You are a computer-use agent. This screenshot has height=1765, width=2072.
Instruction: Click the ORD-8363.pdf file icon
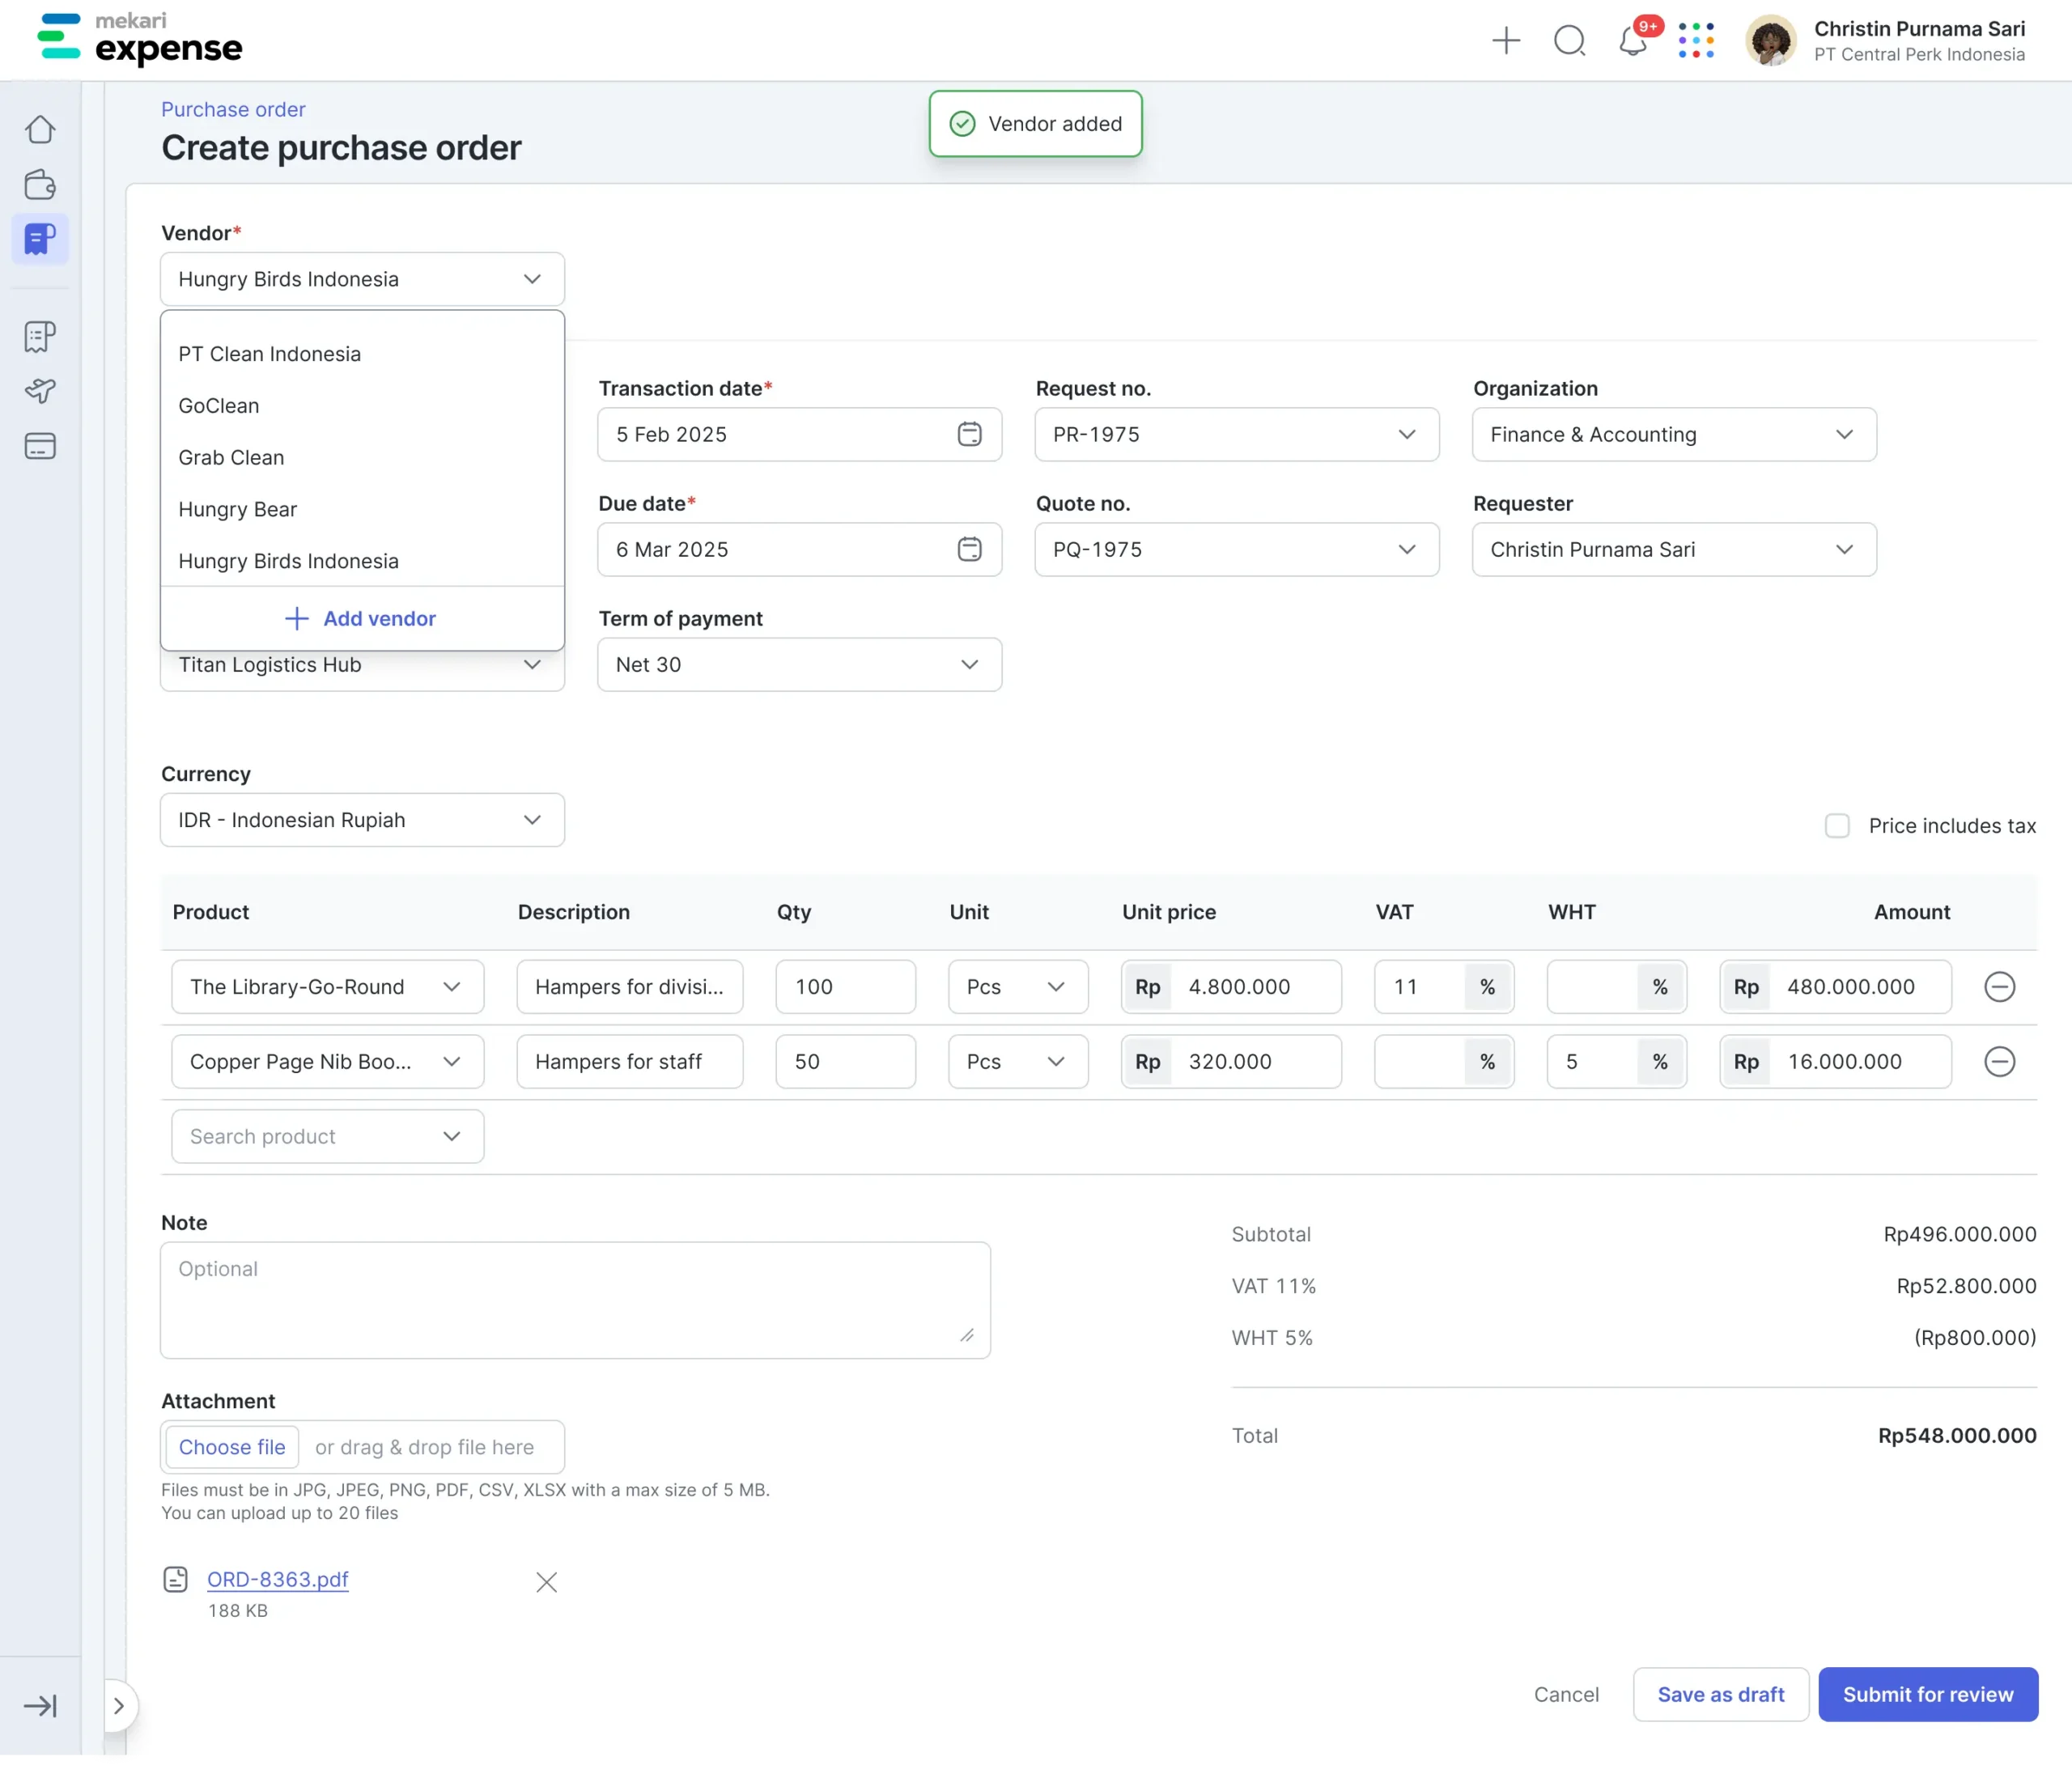click(175, 1579)
